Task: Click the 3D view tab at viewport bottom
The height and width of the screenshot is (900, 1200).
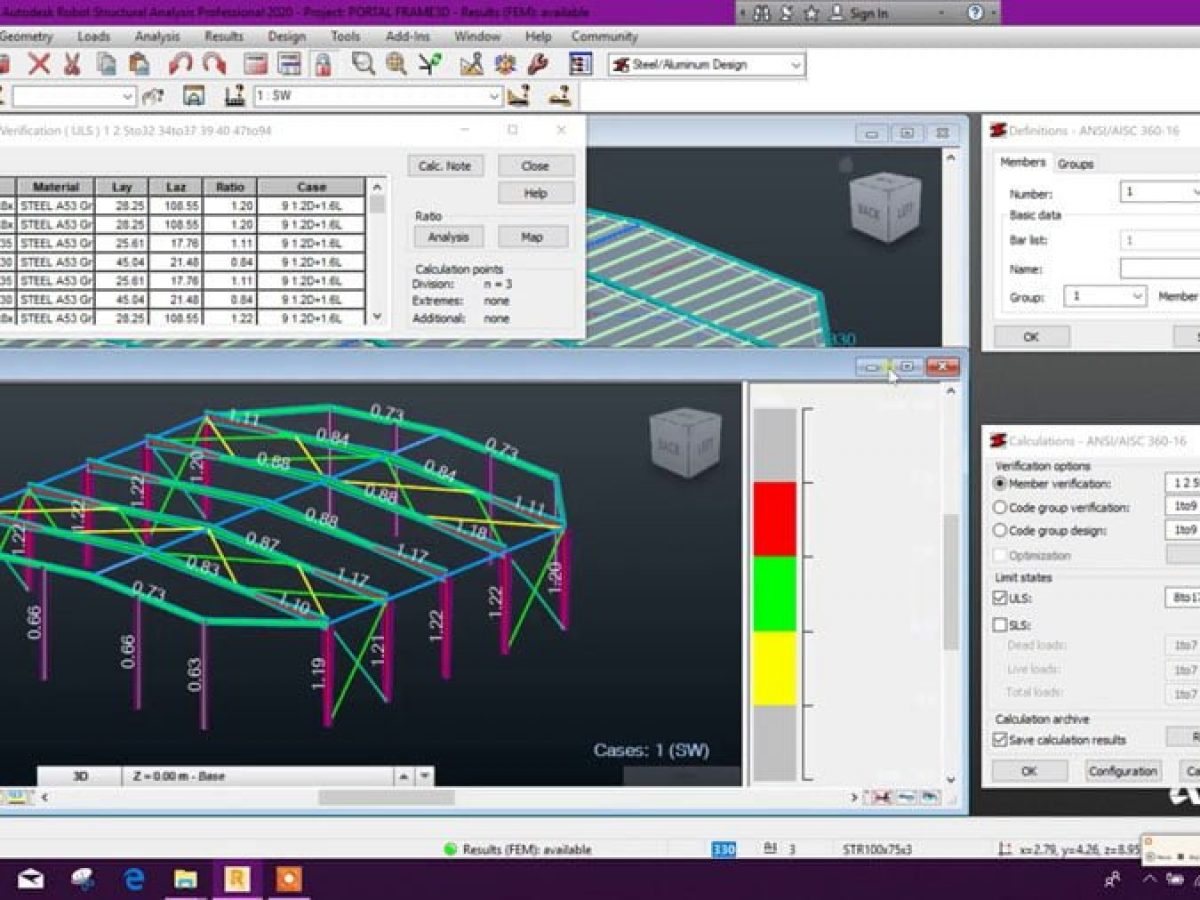Action: click(80, 777)
